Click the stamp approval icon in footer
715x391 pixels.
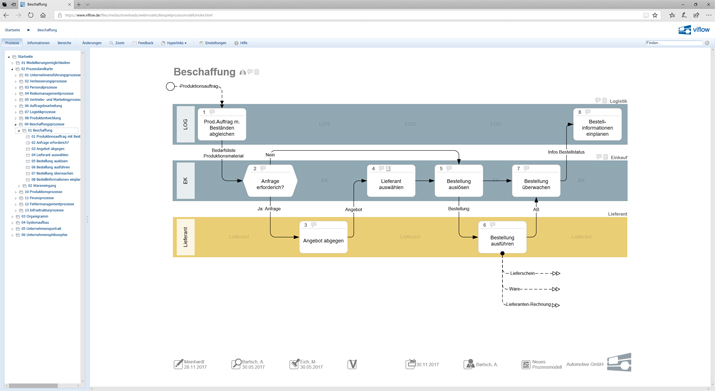[295, 364]
